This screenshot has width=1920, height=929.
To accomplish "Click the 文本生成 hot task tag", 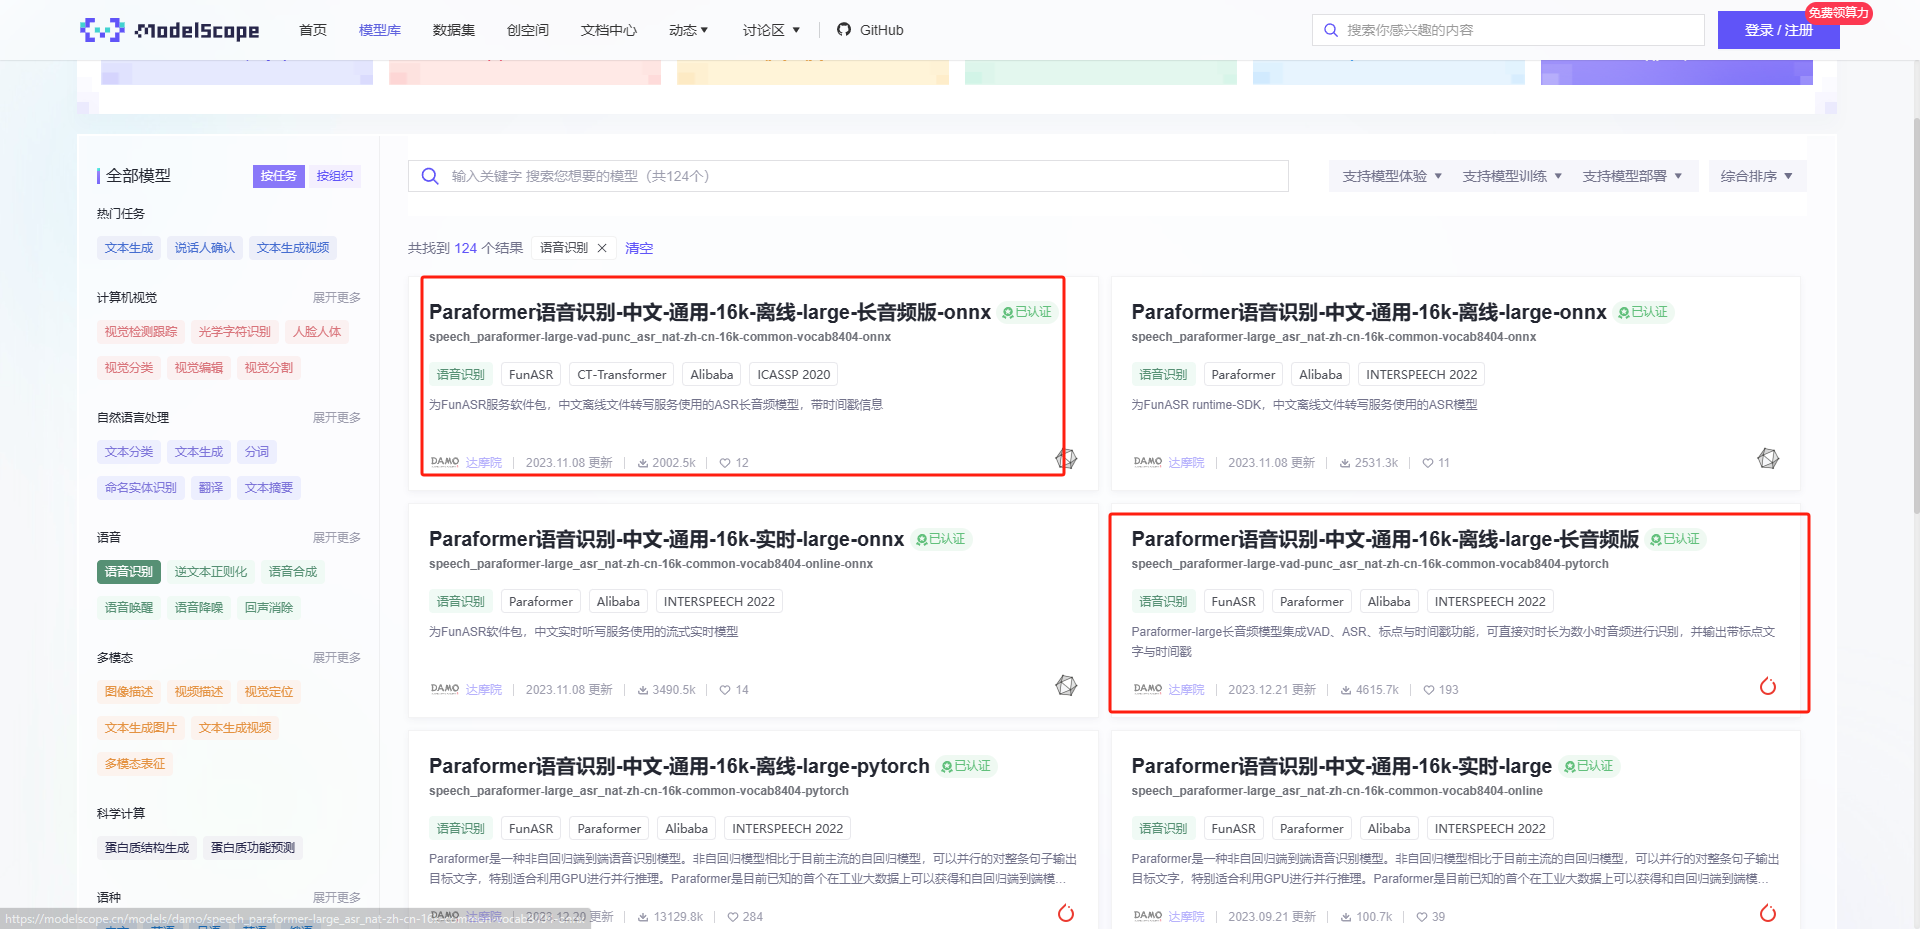I will click(129, 248).
